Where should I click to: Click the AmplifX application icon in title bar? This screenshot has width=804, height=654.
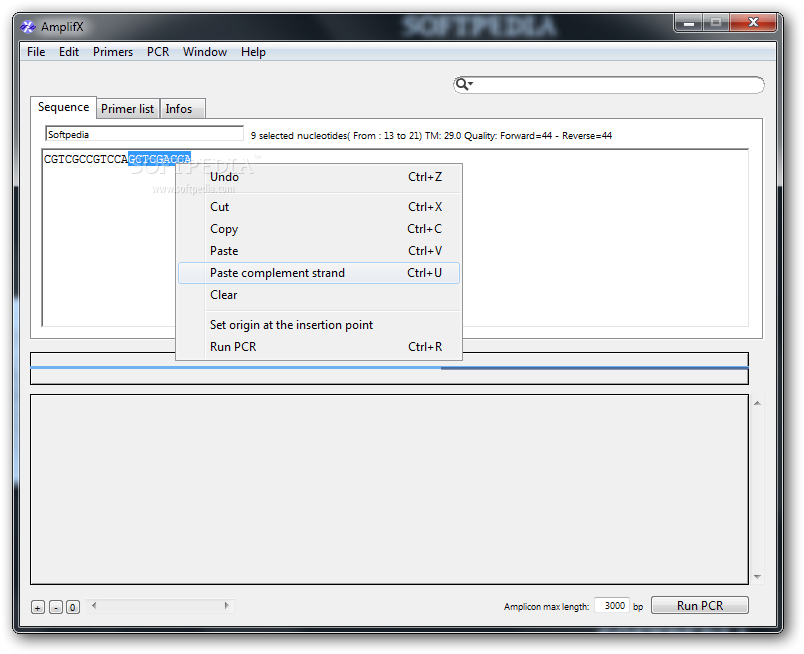[28, 27]
